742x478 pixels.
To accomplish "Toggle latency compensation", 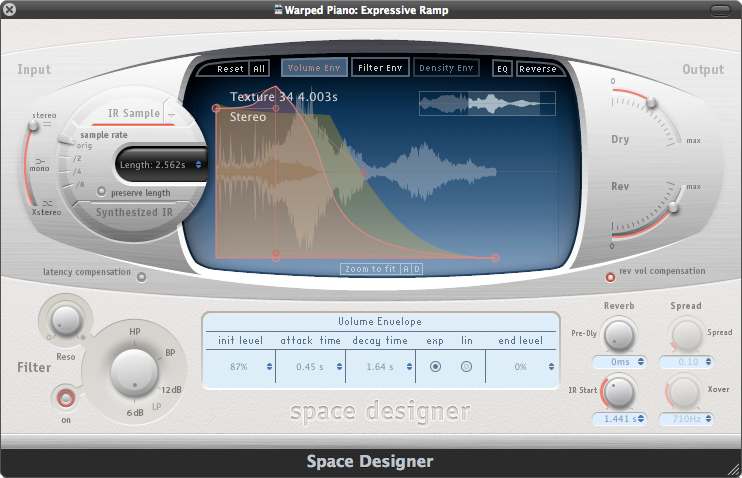I will click(141, 277).
